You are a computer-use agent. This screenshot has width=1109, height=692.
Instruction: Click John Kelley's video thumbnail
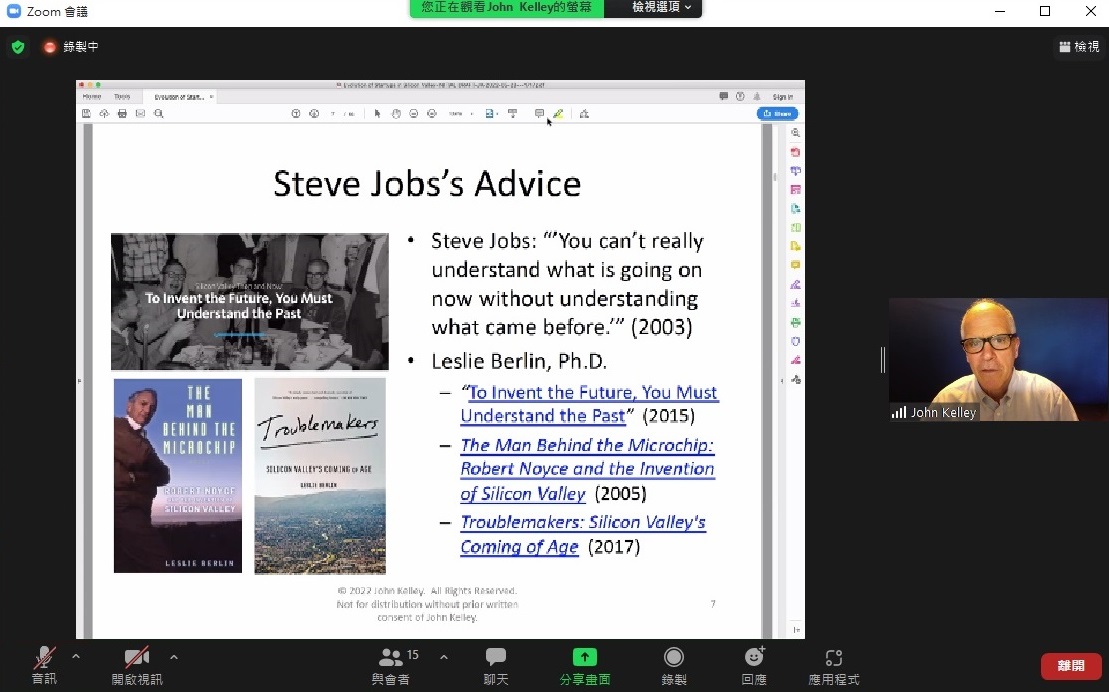pos(998,360)
